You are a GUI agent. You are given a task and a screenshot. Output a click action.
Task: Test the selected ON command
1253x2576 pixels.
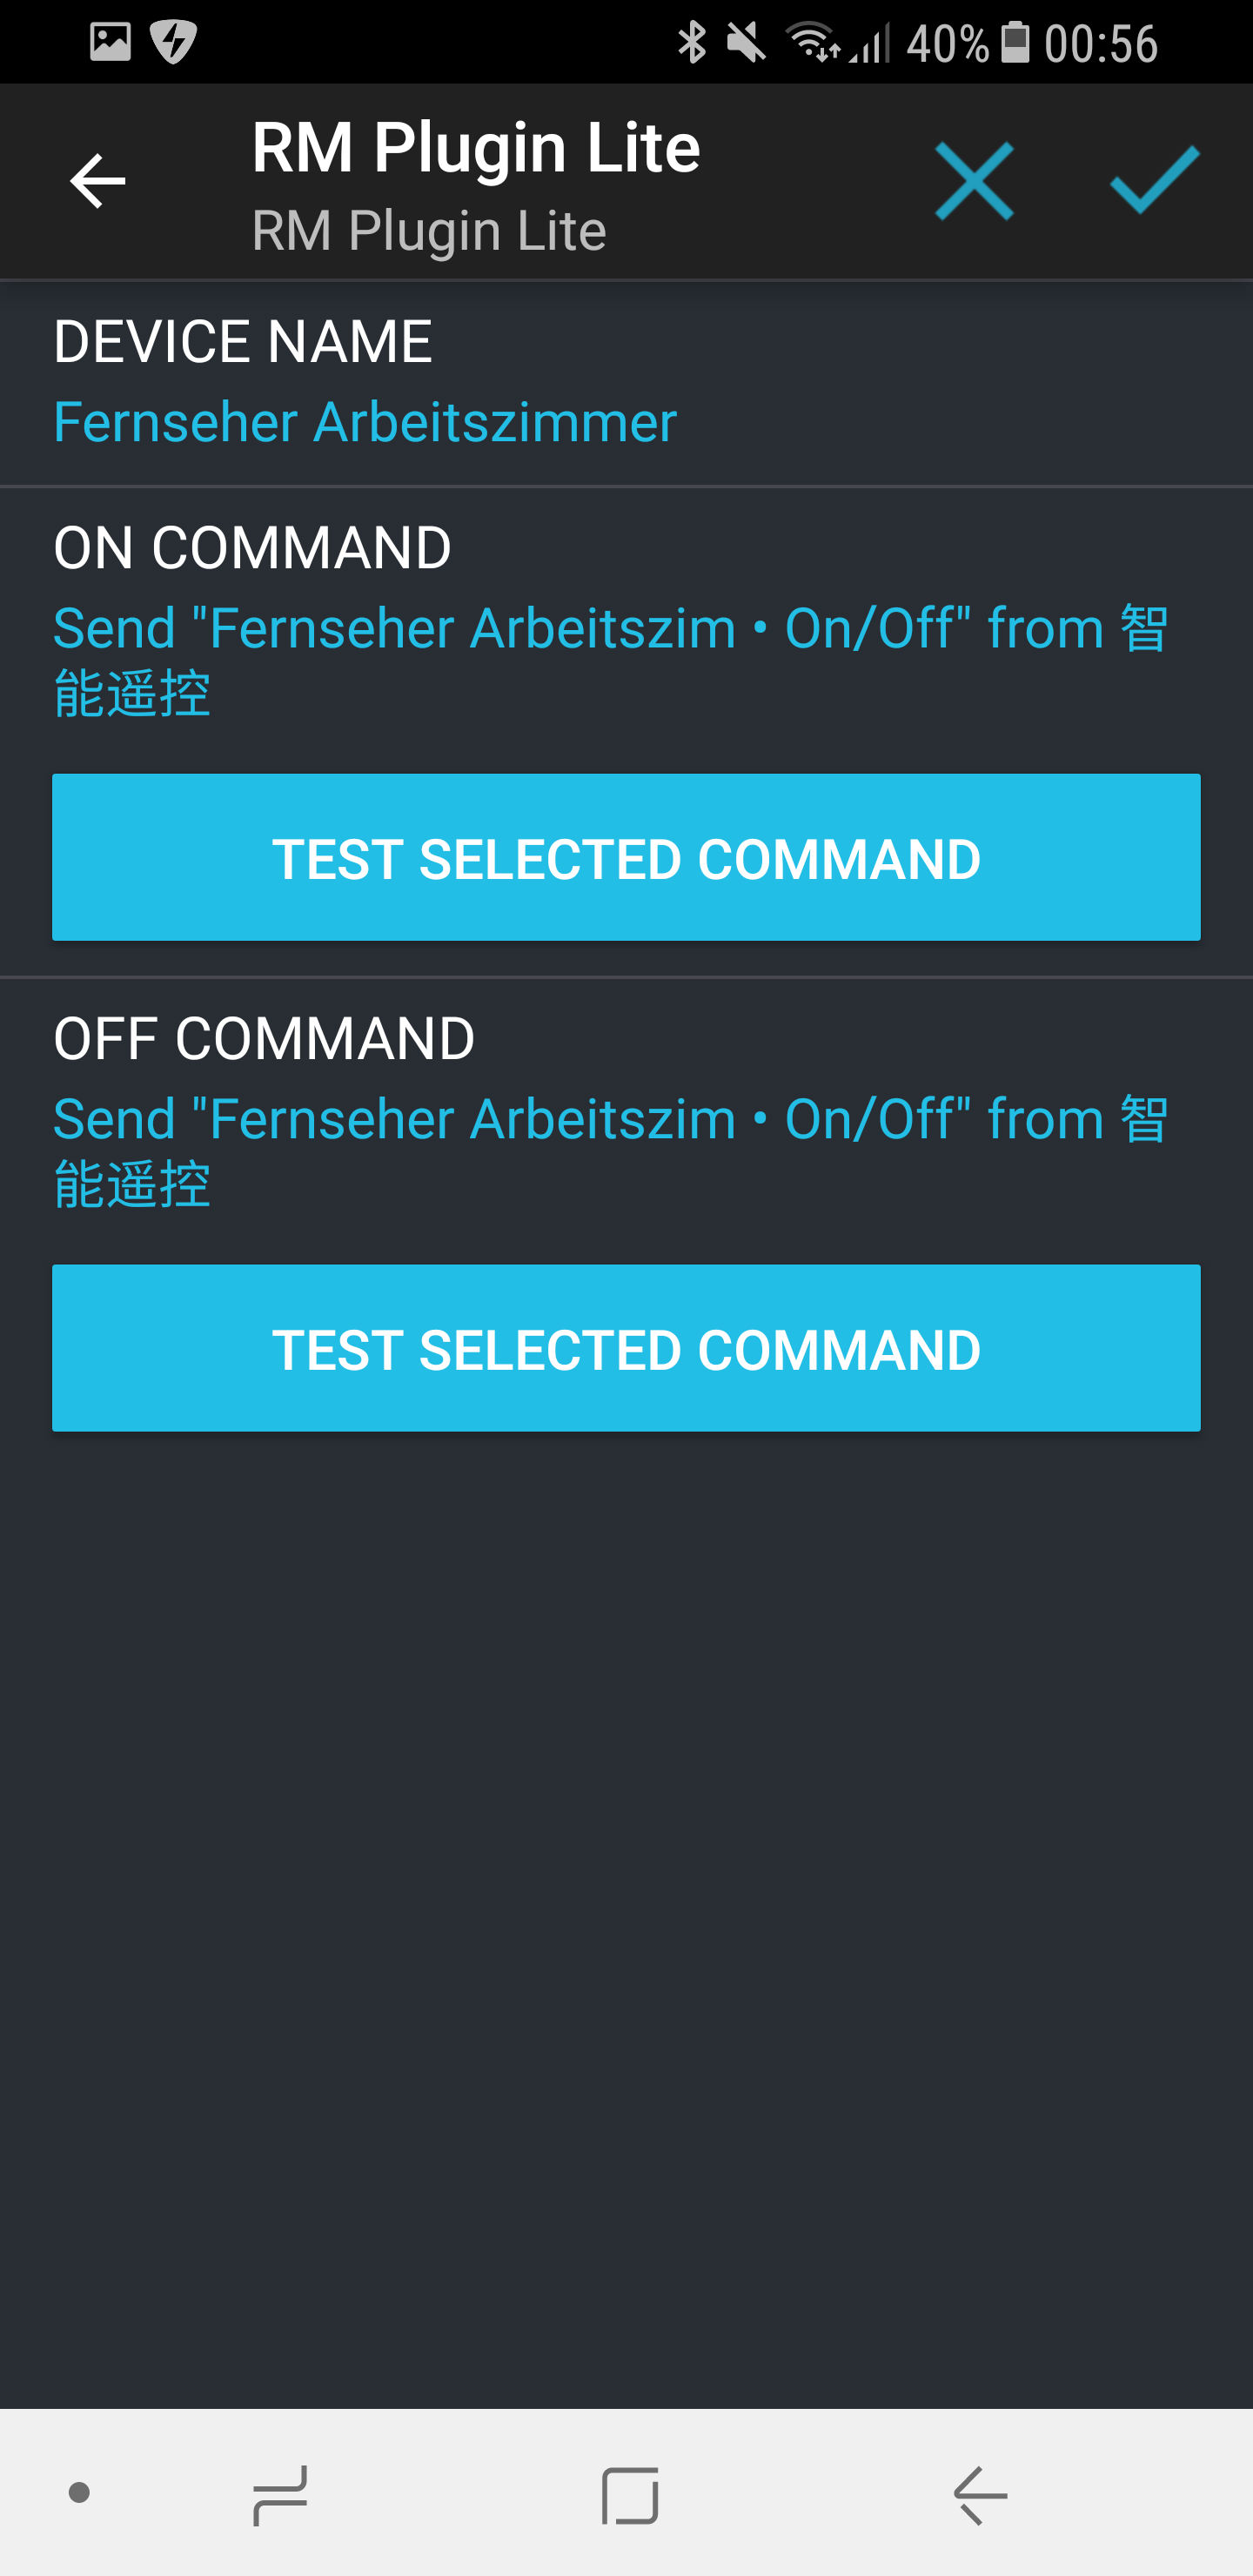pos(626,857)
